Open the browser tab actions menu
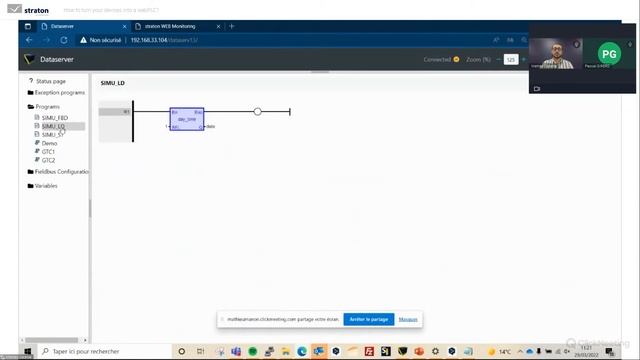 (x=28, y=26)
